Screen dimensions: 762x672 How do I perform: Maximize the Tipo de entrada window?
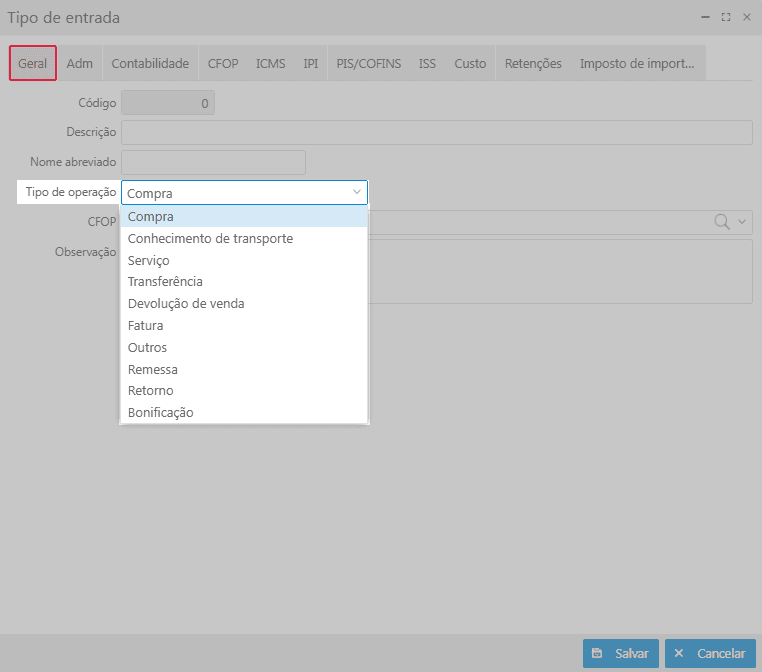click(726, 17)
